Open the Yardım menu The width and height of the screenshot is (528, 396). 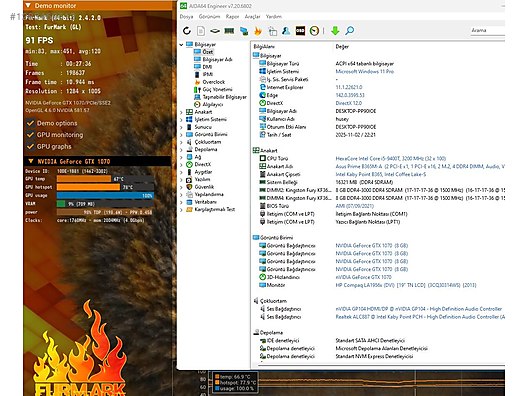click(274, 16)
